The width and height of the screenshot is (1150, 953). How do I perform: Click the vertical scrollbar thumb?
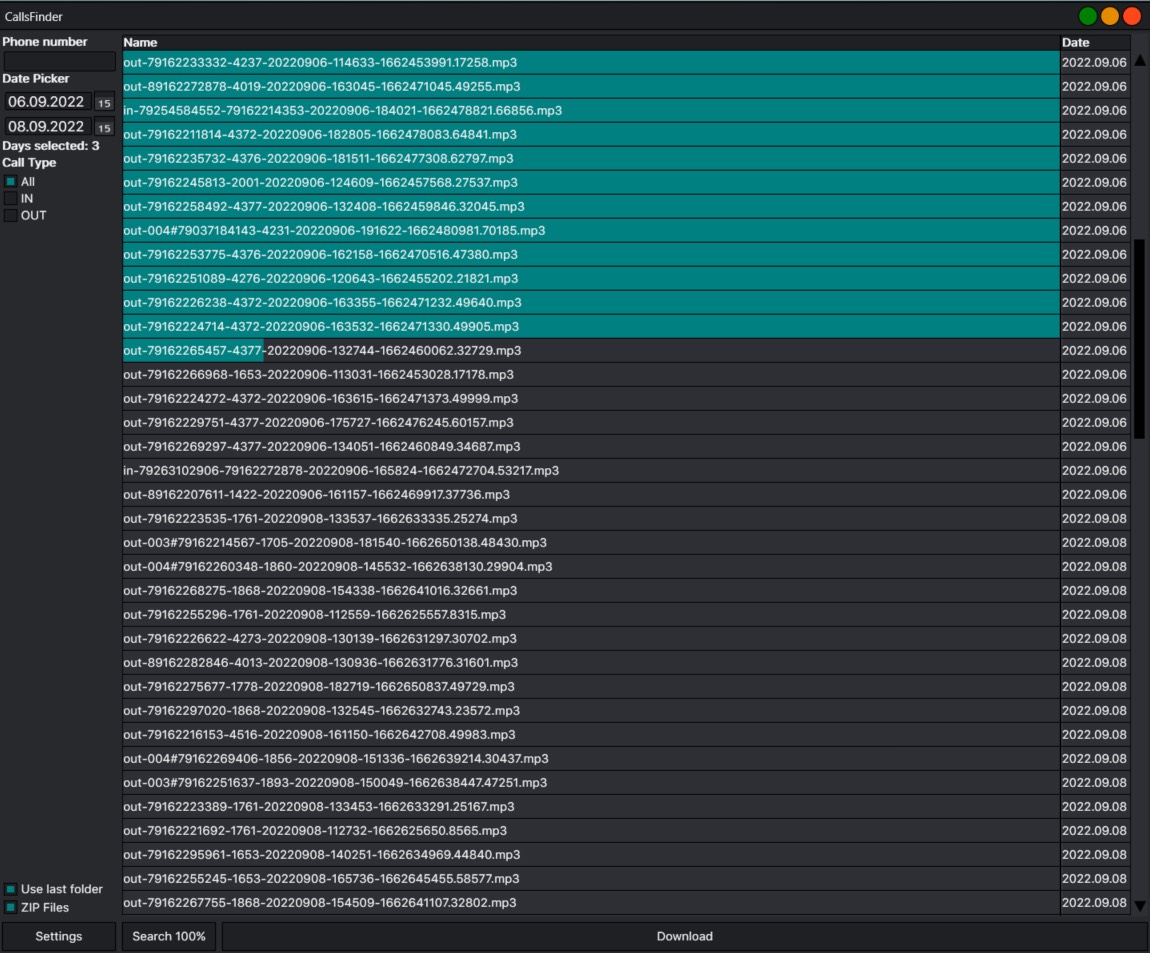[x=1140, y=338]
